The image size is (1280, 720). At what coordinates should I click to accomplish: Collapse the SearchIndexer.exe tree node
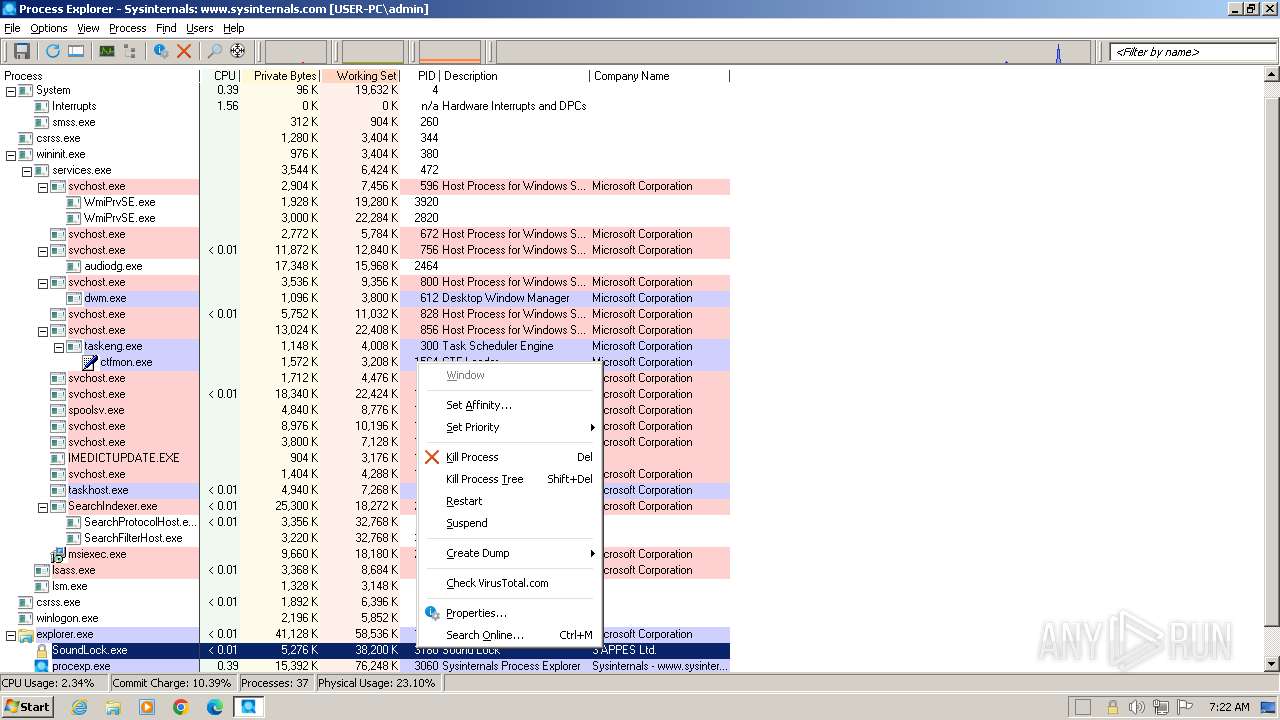(x=43, y=506)
